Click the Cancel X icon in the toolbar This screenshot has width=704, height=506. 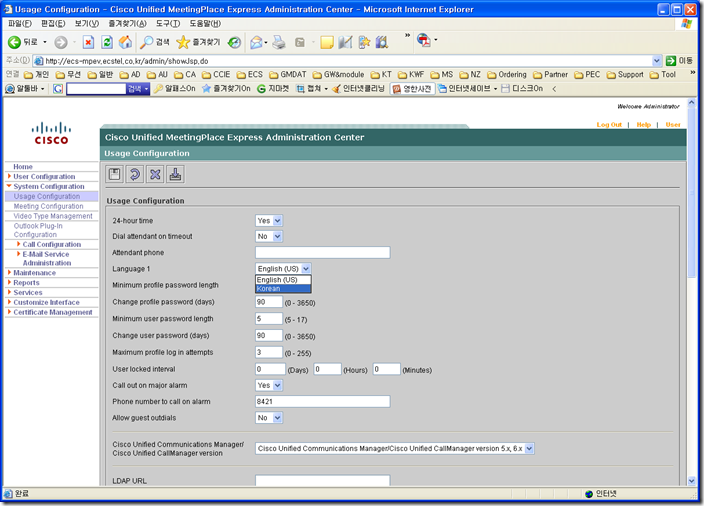(155, 174)
